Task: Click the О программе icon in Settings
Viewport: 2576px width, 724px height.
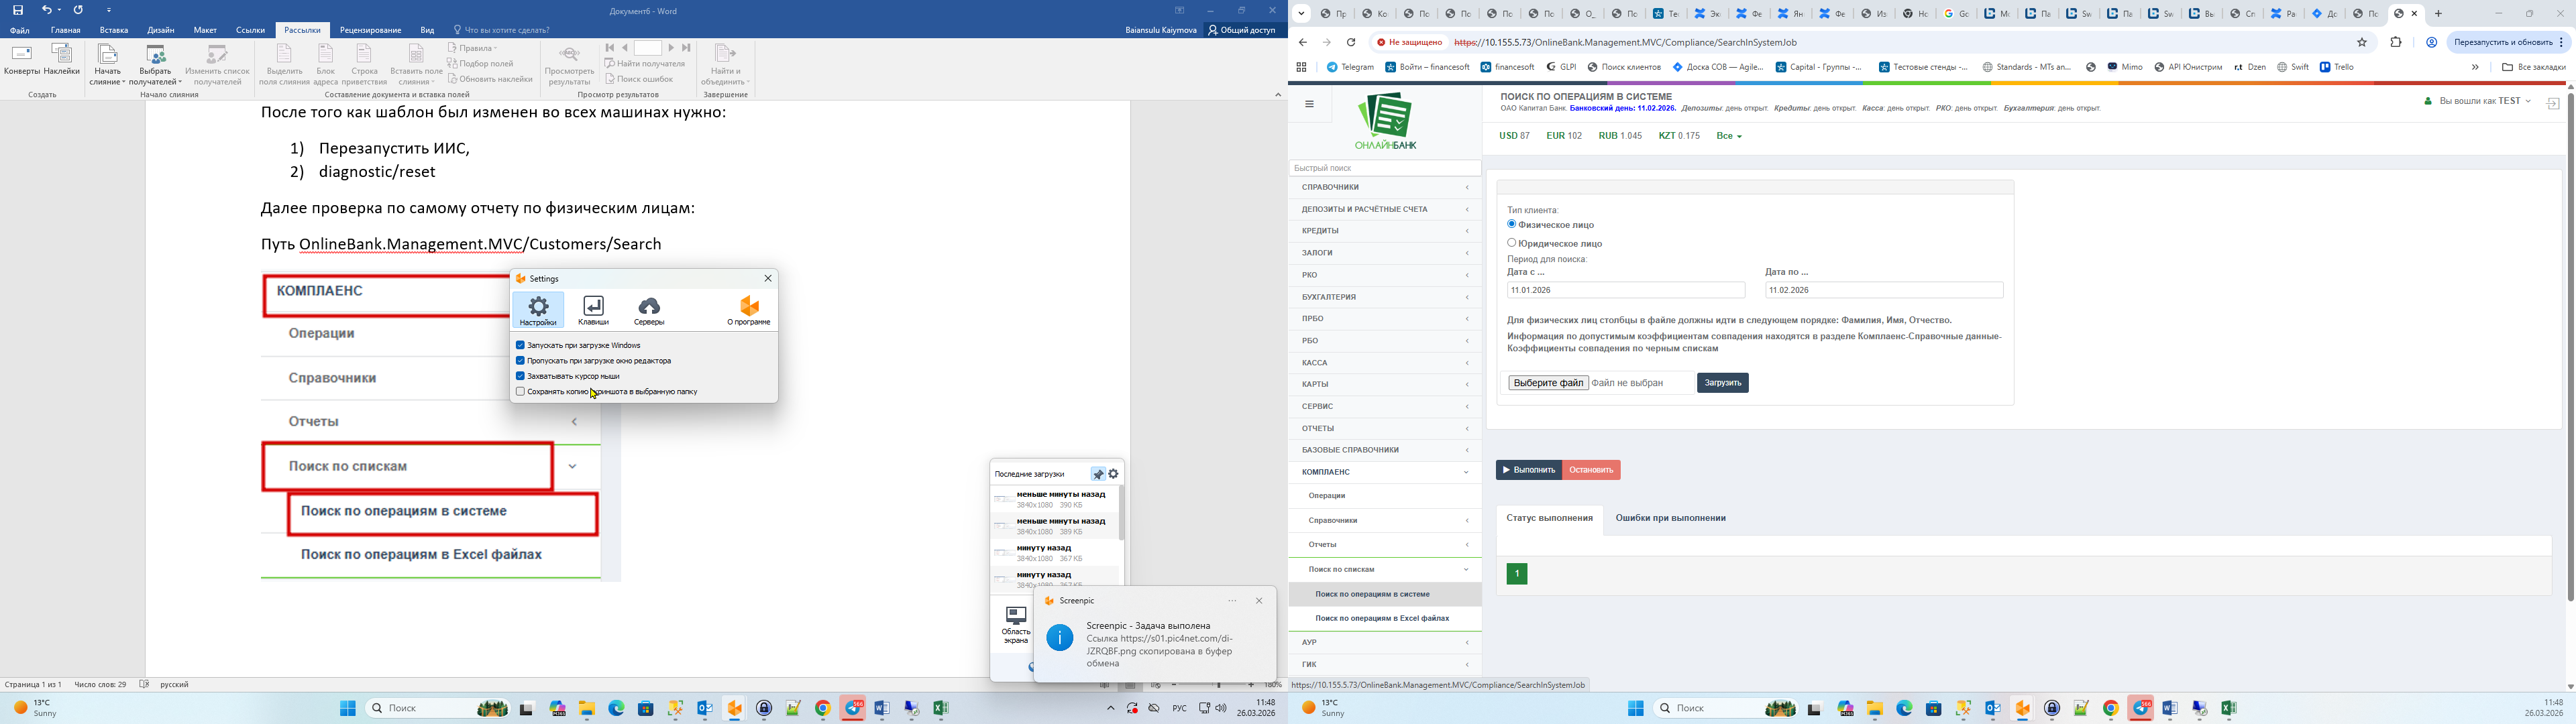Action: click(x=749, y=309)
